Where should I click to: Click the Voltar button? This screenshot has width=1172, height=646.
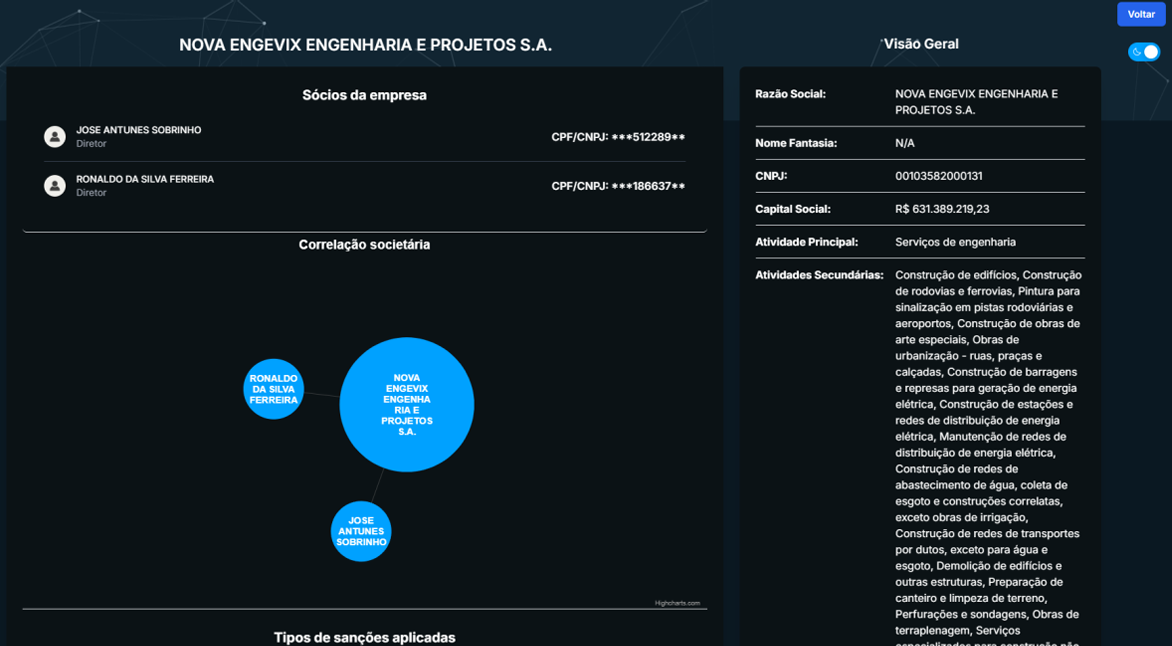point(1141,14)
